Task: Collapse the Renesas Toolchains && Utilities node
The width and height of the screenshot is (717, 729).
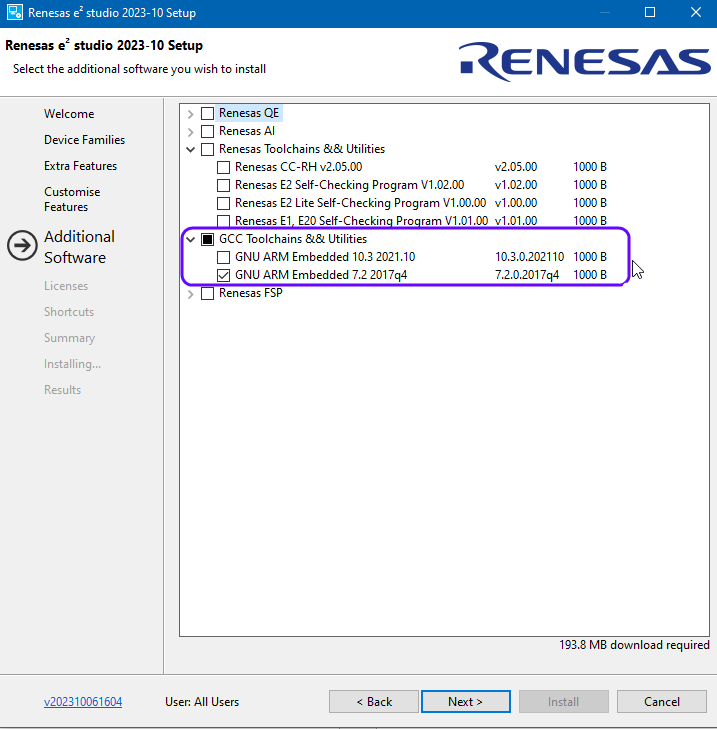Action: [x=191, y=149]
